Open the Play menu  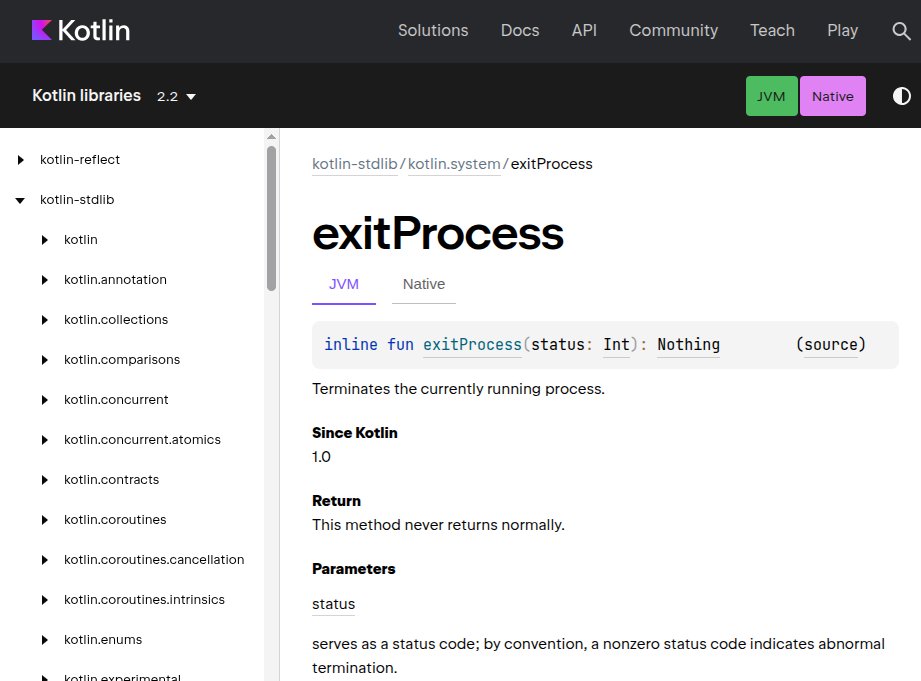point(842,31)
